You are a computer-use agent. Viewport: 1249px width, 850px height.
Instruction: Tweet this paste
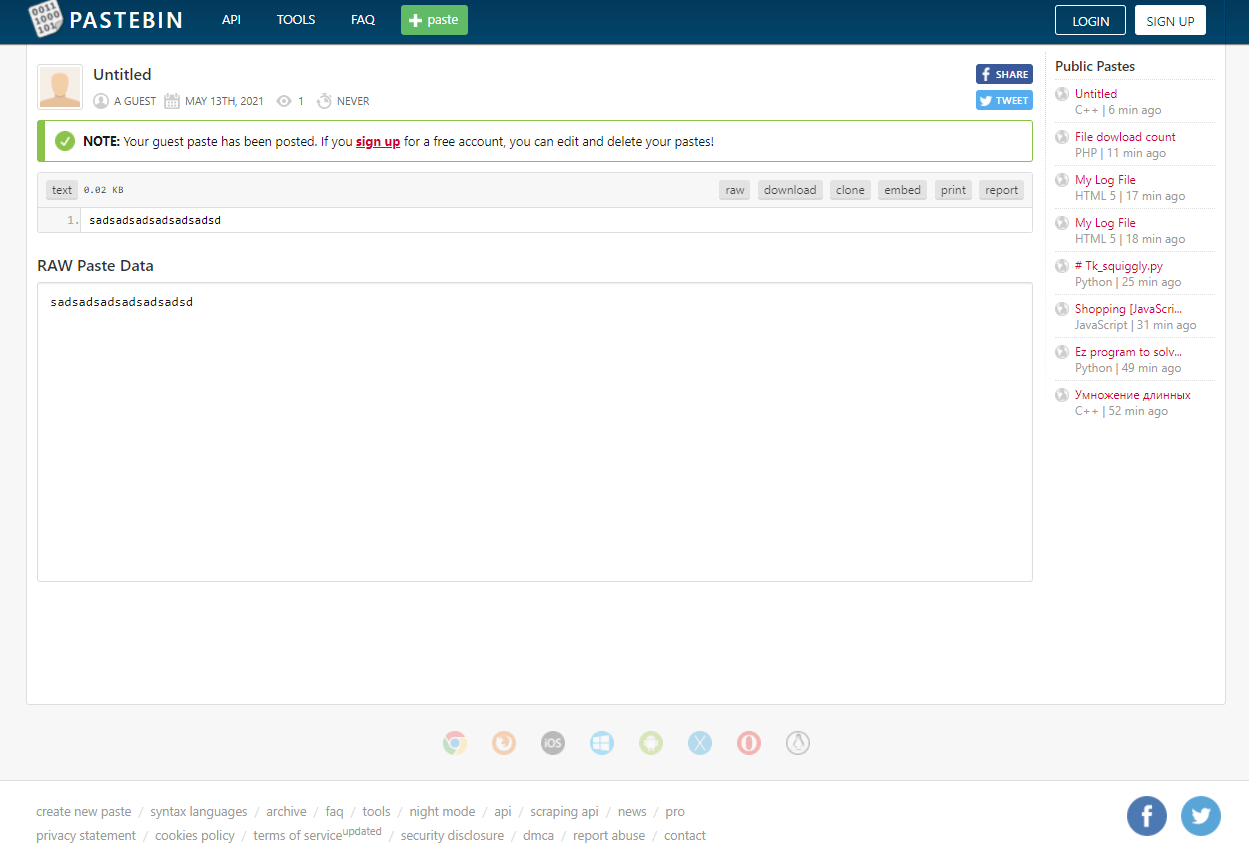[1003, 100]
